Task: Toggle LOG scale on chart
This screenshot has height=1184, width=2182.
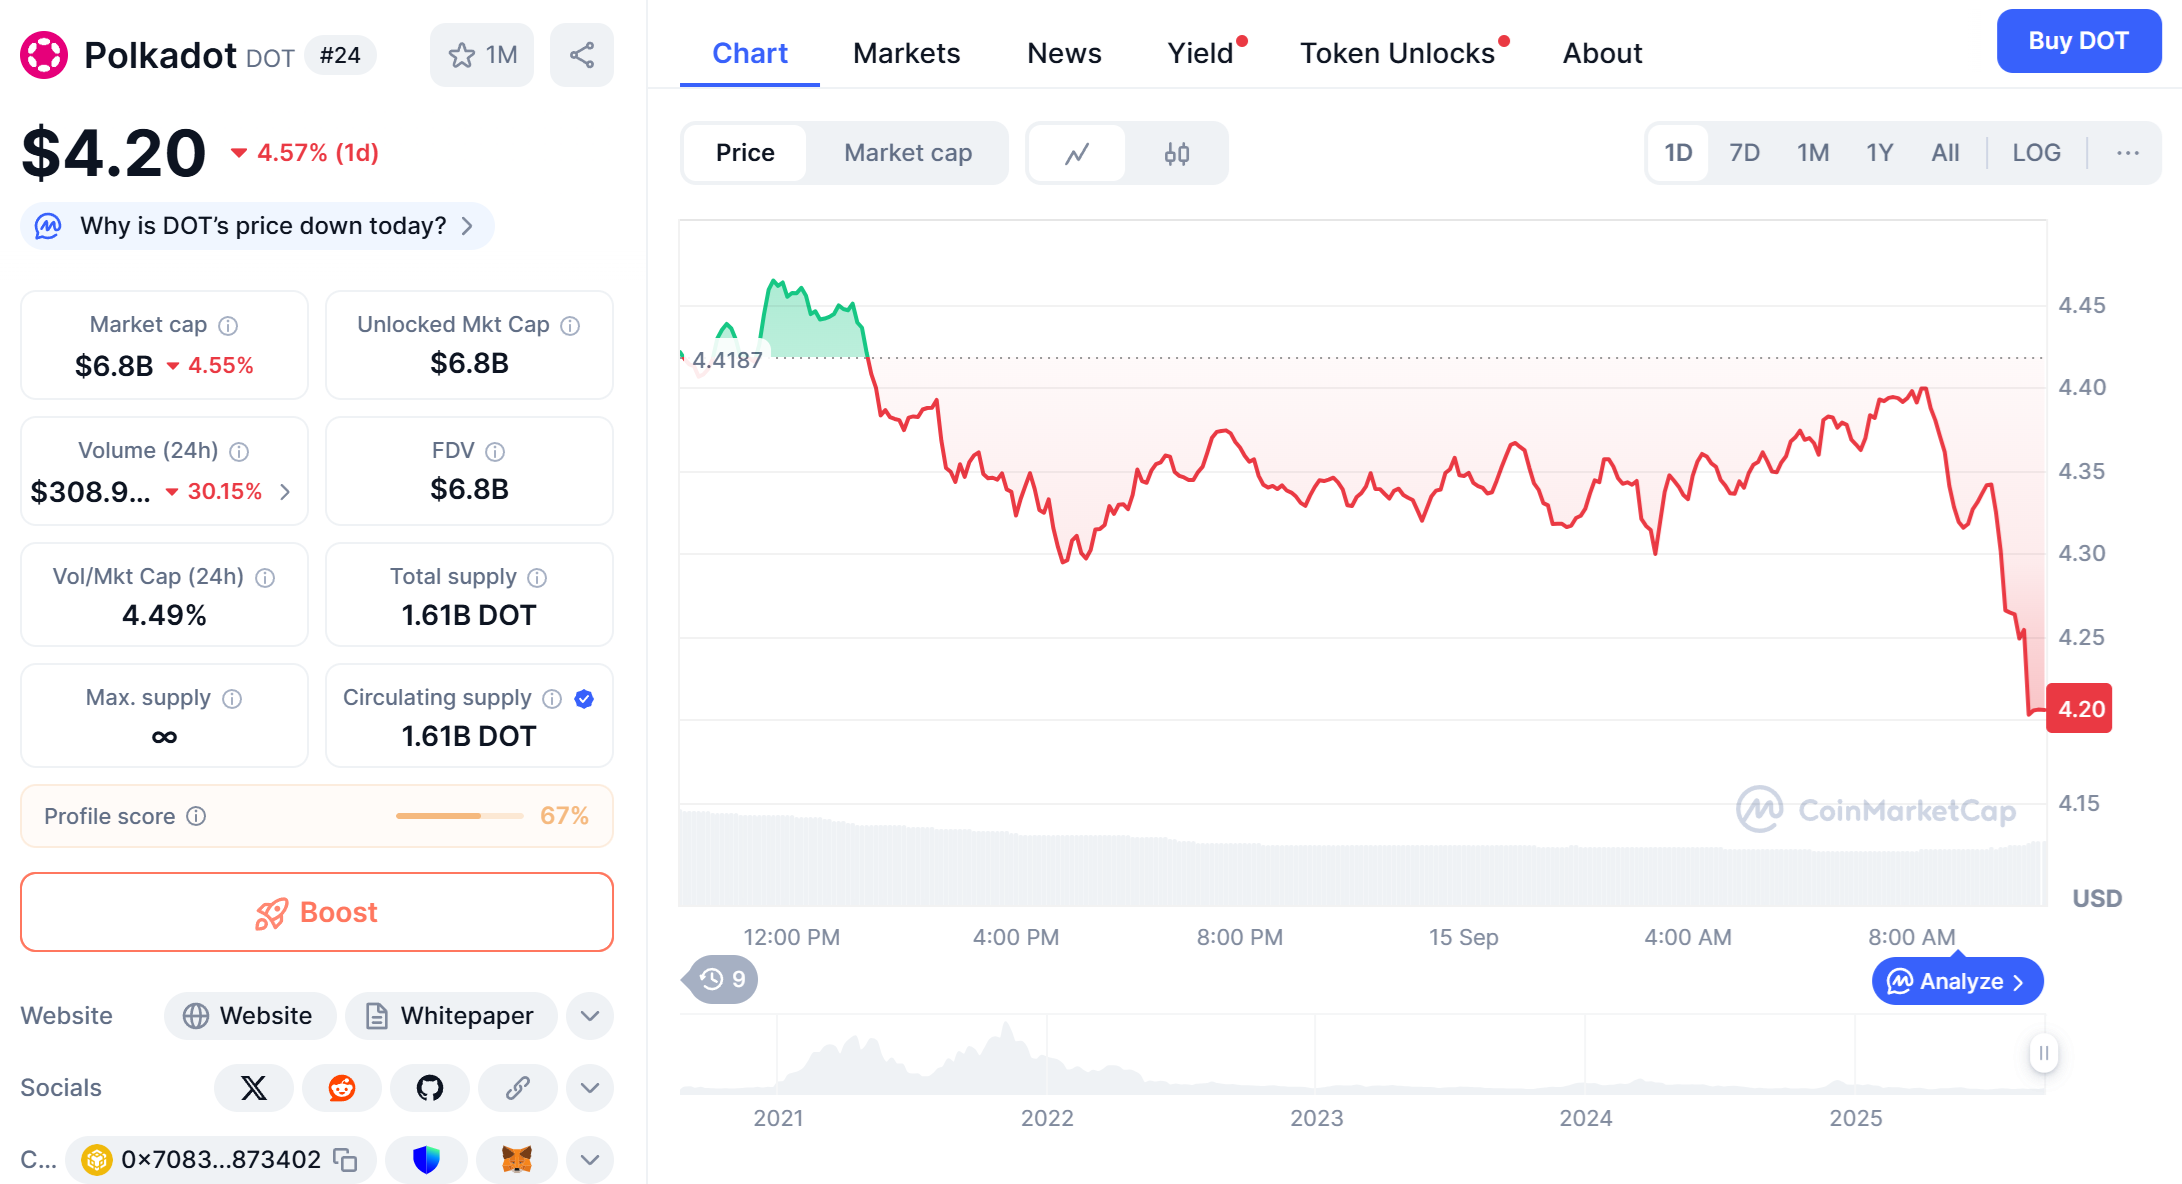Action: point(2036,153)
